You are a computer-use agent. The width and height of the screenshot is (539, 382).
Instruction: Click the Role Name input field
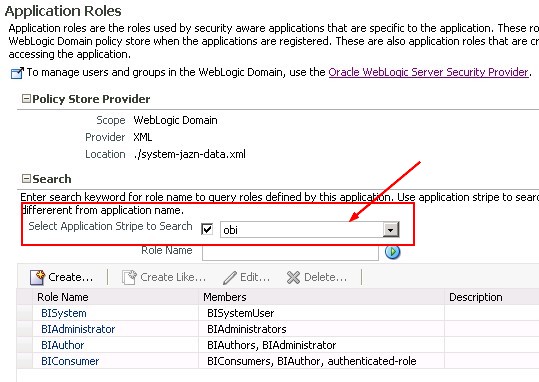coord(290,253)
